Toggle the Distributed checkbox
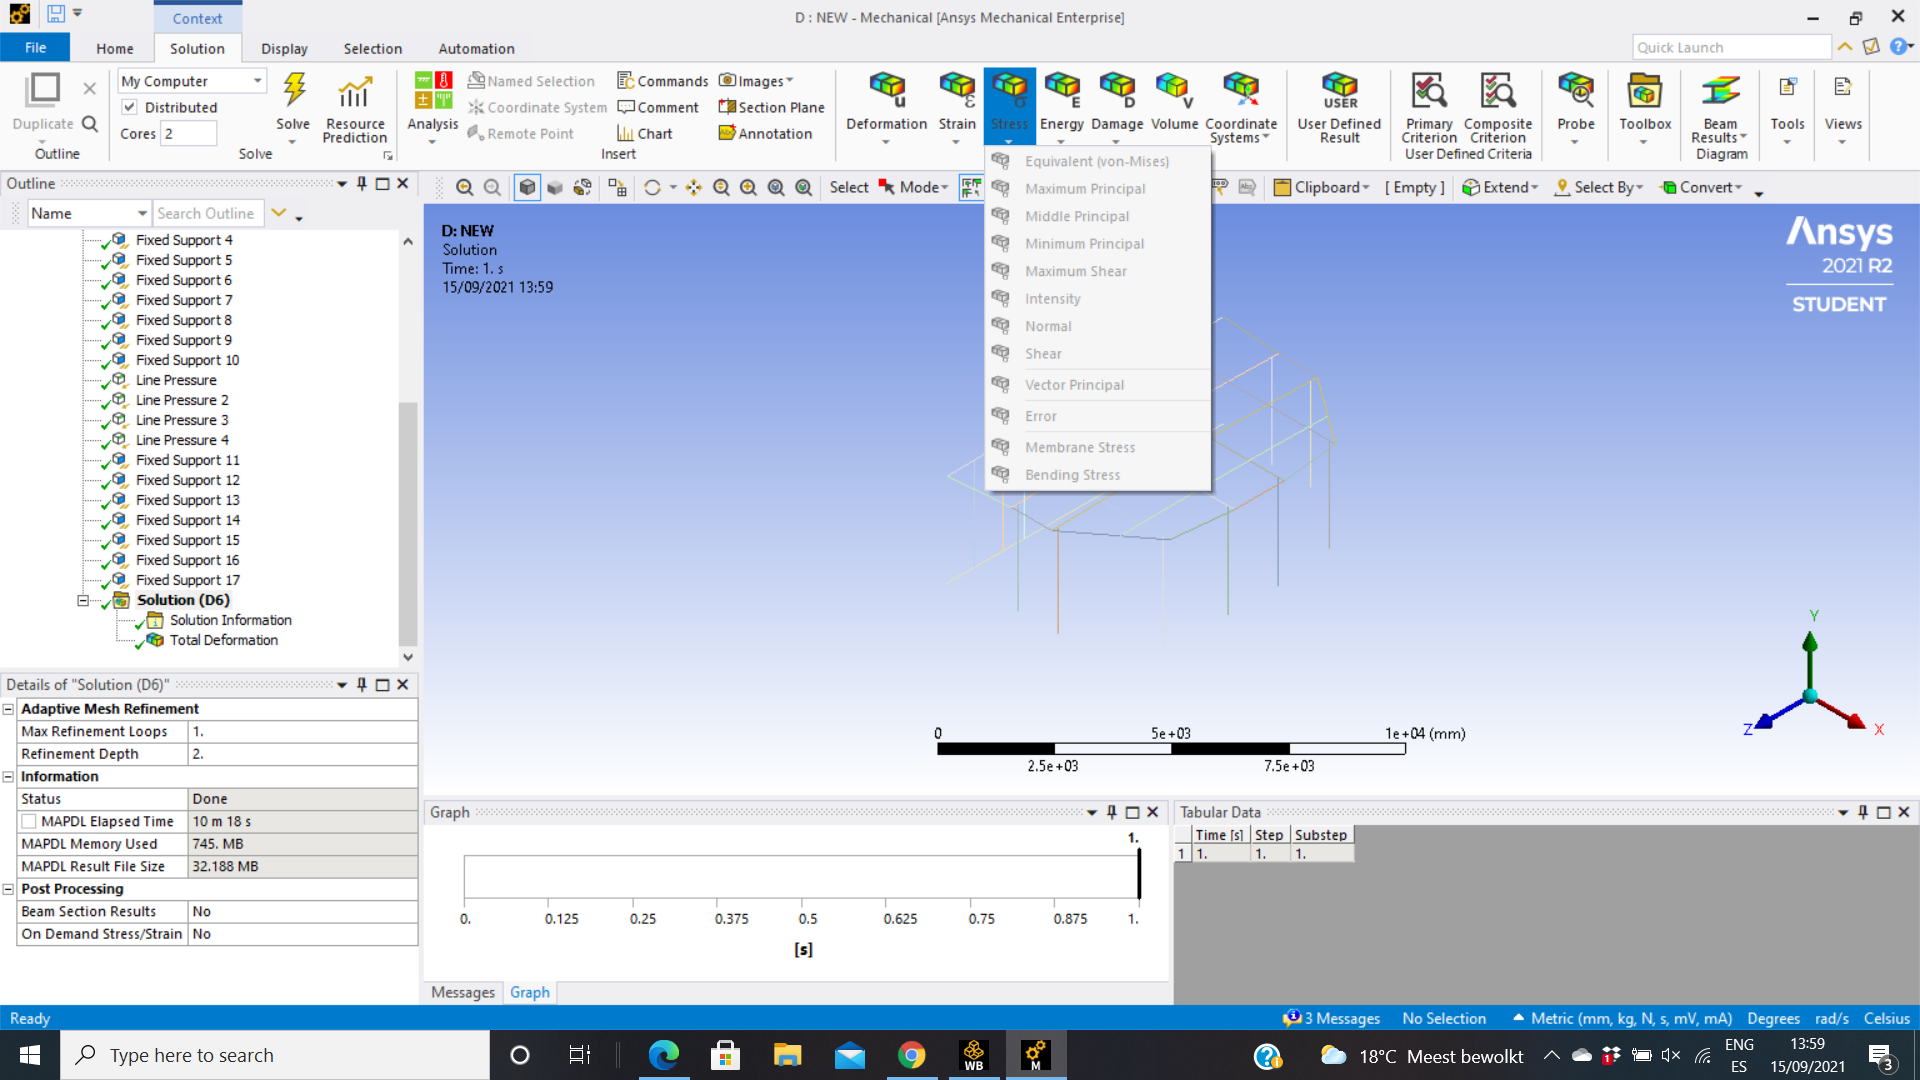Screen dimensions: 1920x1080 click(130, 107)
